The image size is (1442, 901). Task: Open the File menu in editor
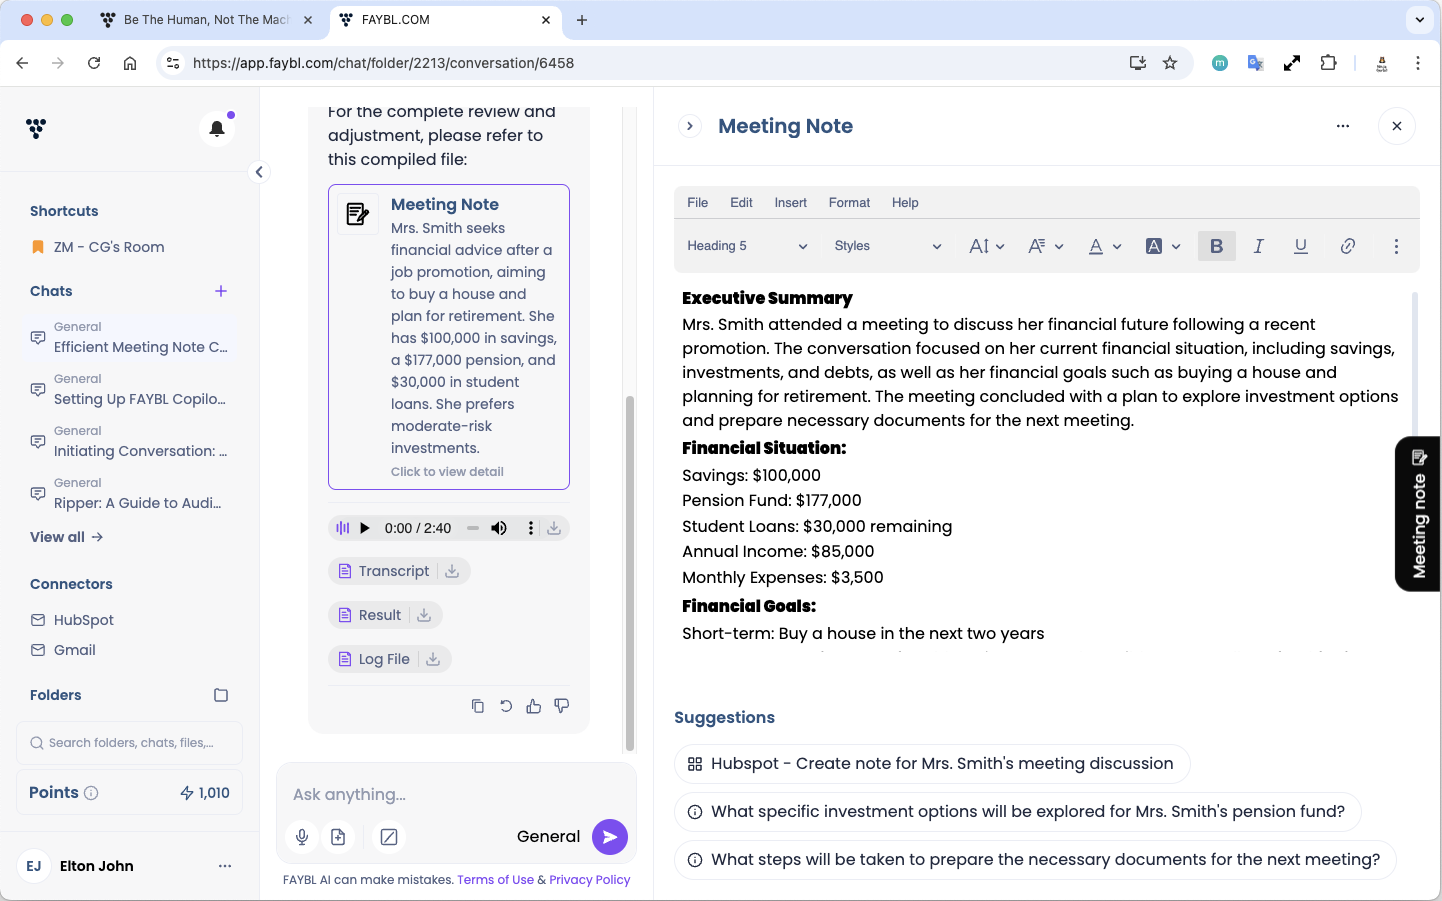point(698,203)
